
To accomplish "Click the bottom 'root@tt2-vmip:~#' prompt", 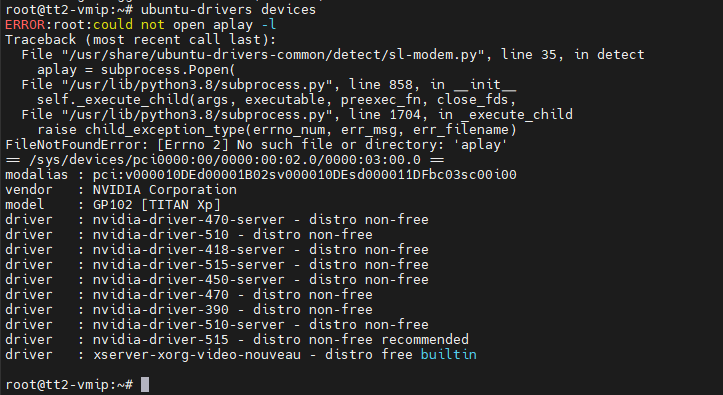I will click(69, 384).
